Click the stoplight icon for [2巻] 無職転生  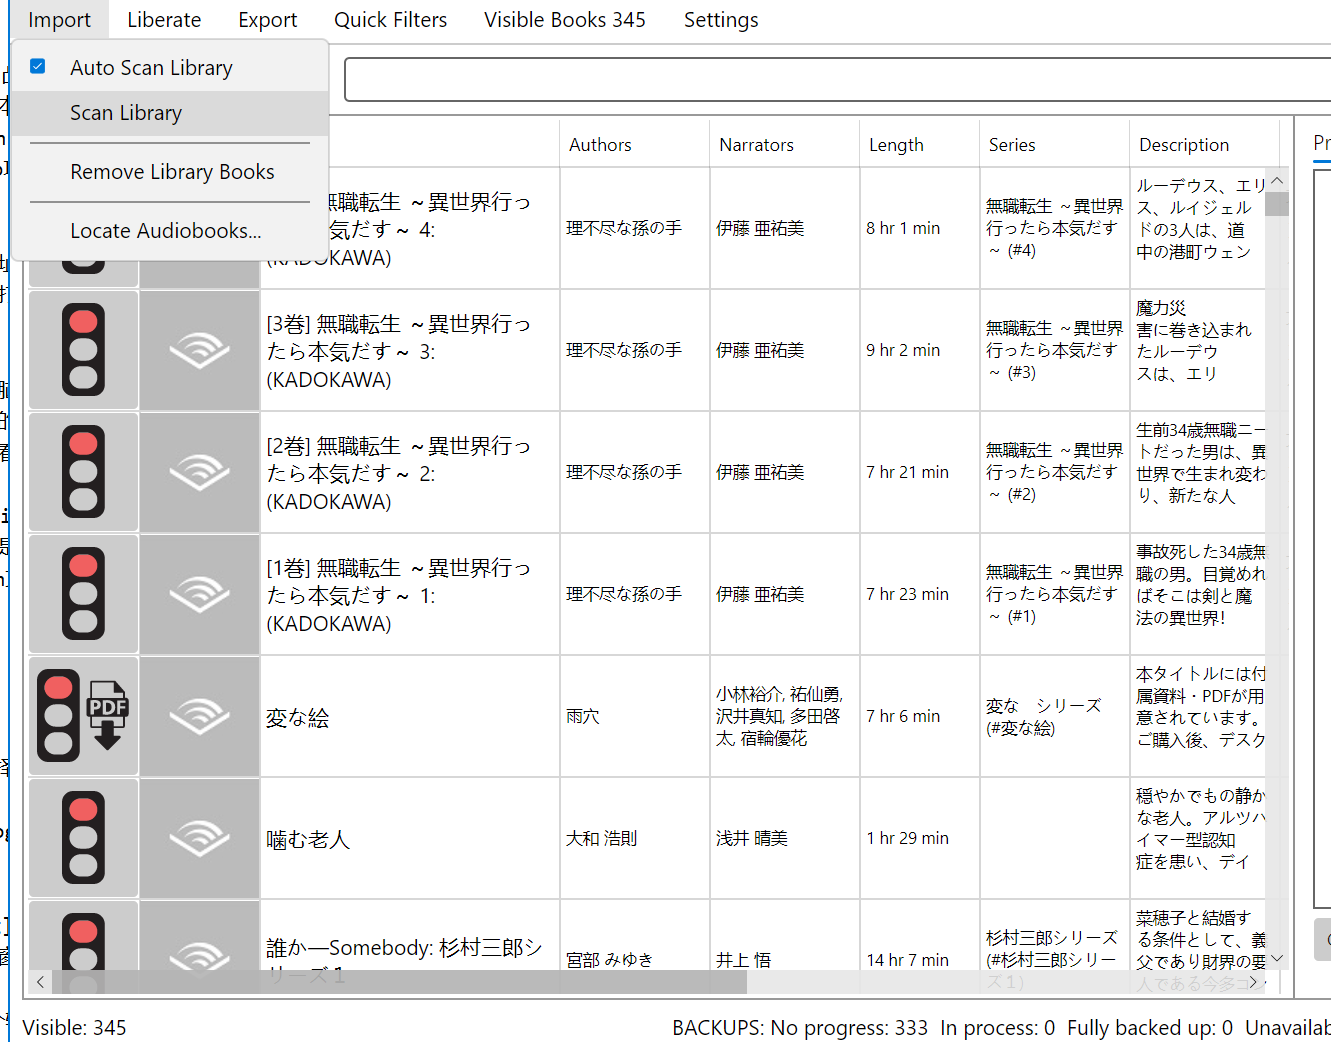point(84,472)
